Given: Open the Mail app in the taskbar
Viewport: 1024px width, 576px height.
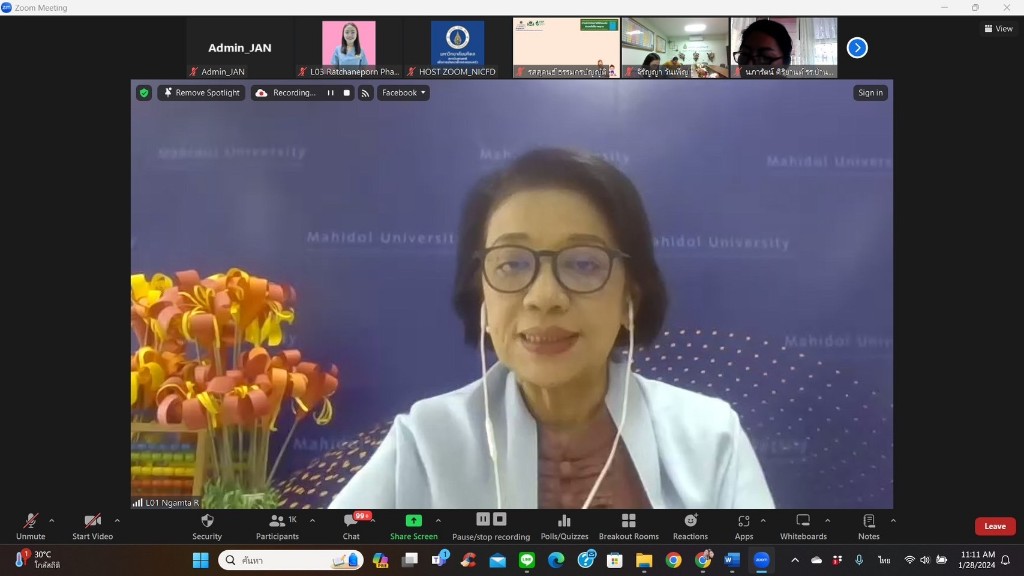Looking at the screenshot, I should click(498, 560).
